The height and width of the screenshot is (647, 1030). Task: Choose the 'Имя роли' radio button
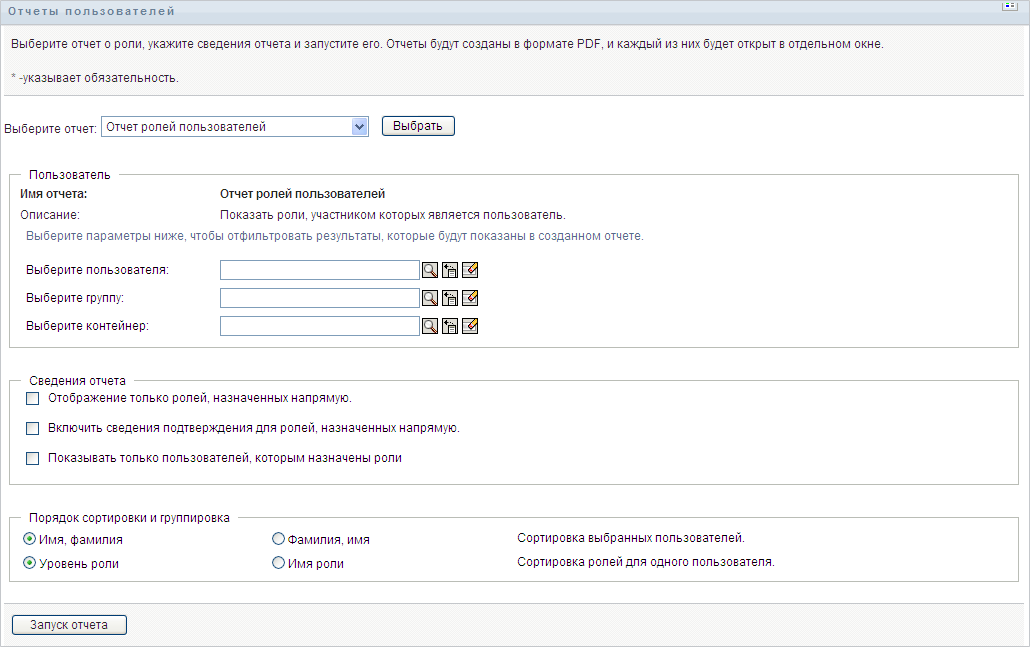coord(279,563)
